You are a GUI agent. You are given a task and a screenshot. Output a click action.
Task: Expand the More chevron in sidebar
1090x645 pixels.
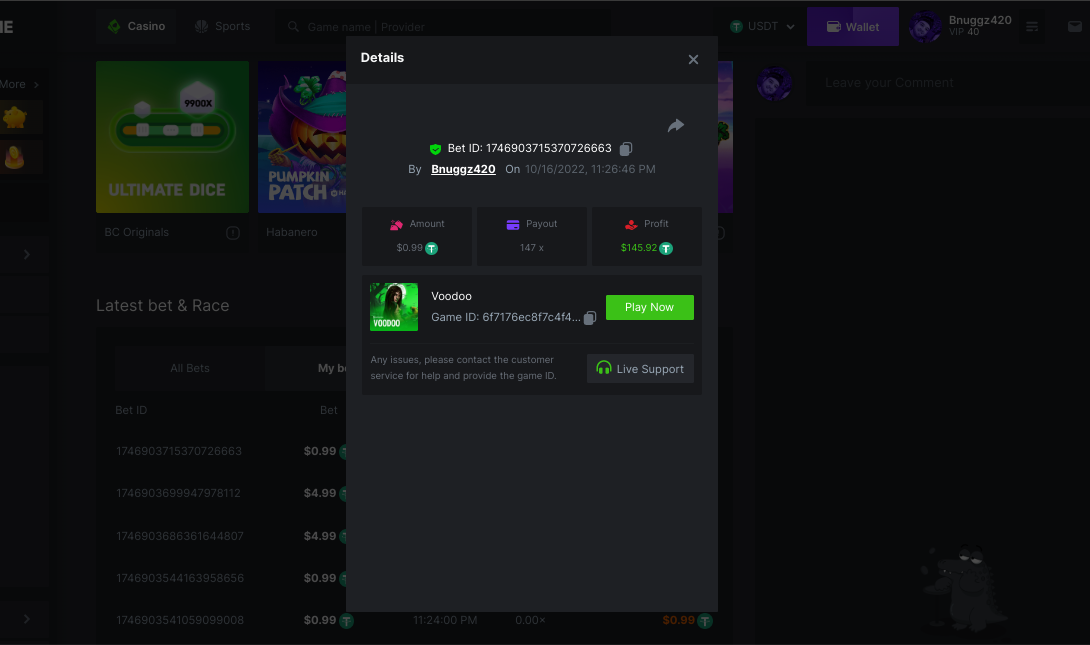click(36, 85)
